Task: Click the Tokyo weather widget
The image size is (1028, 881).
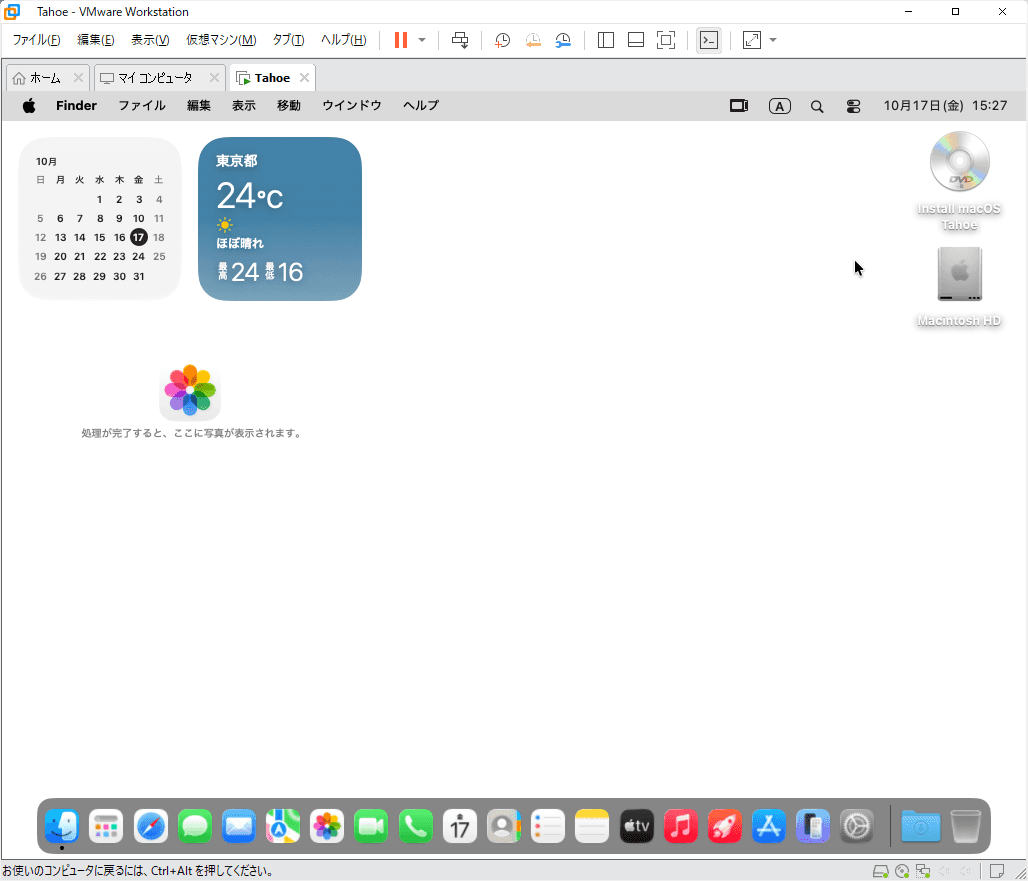Action: [280, 219]
